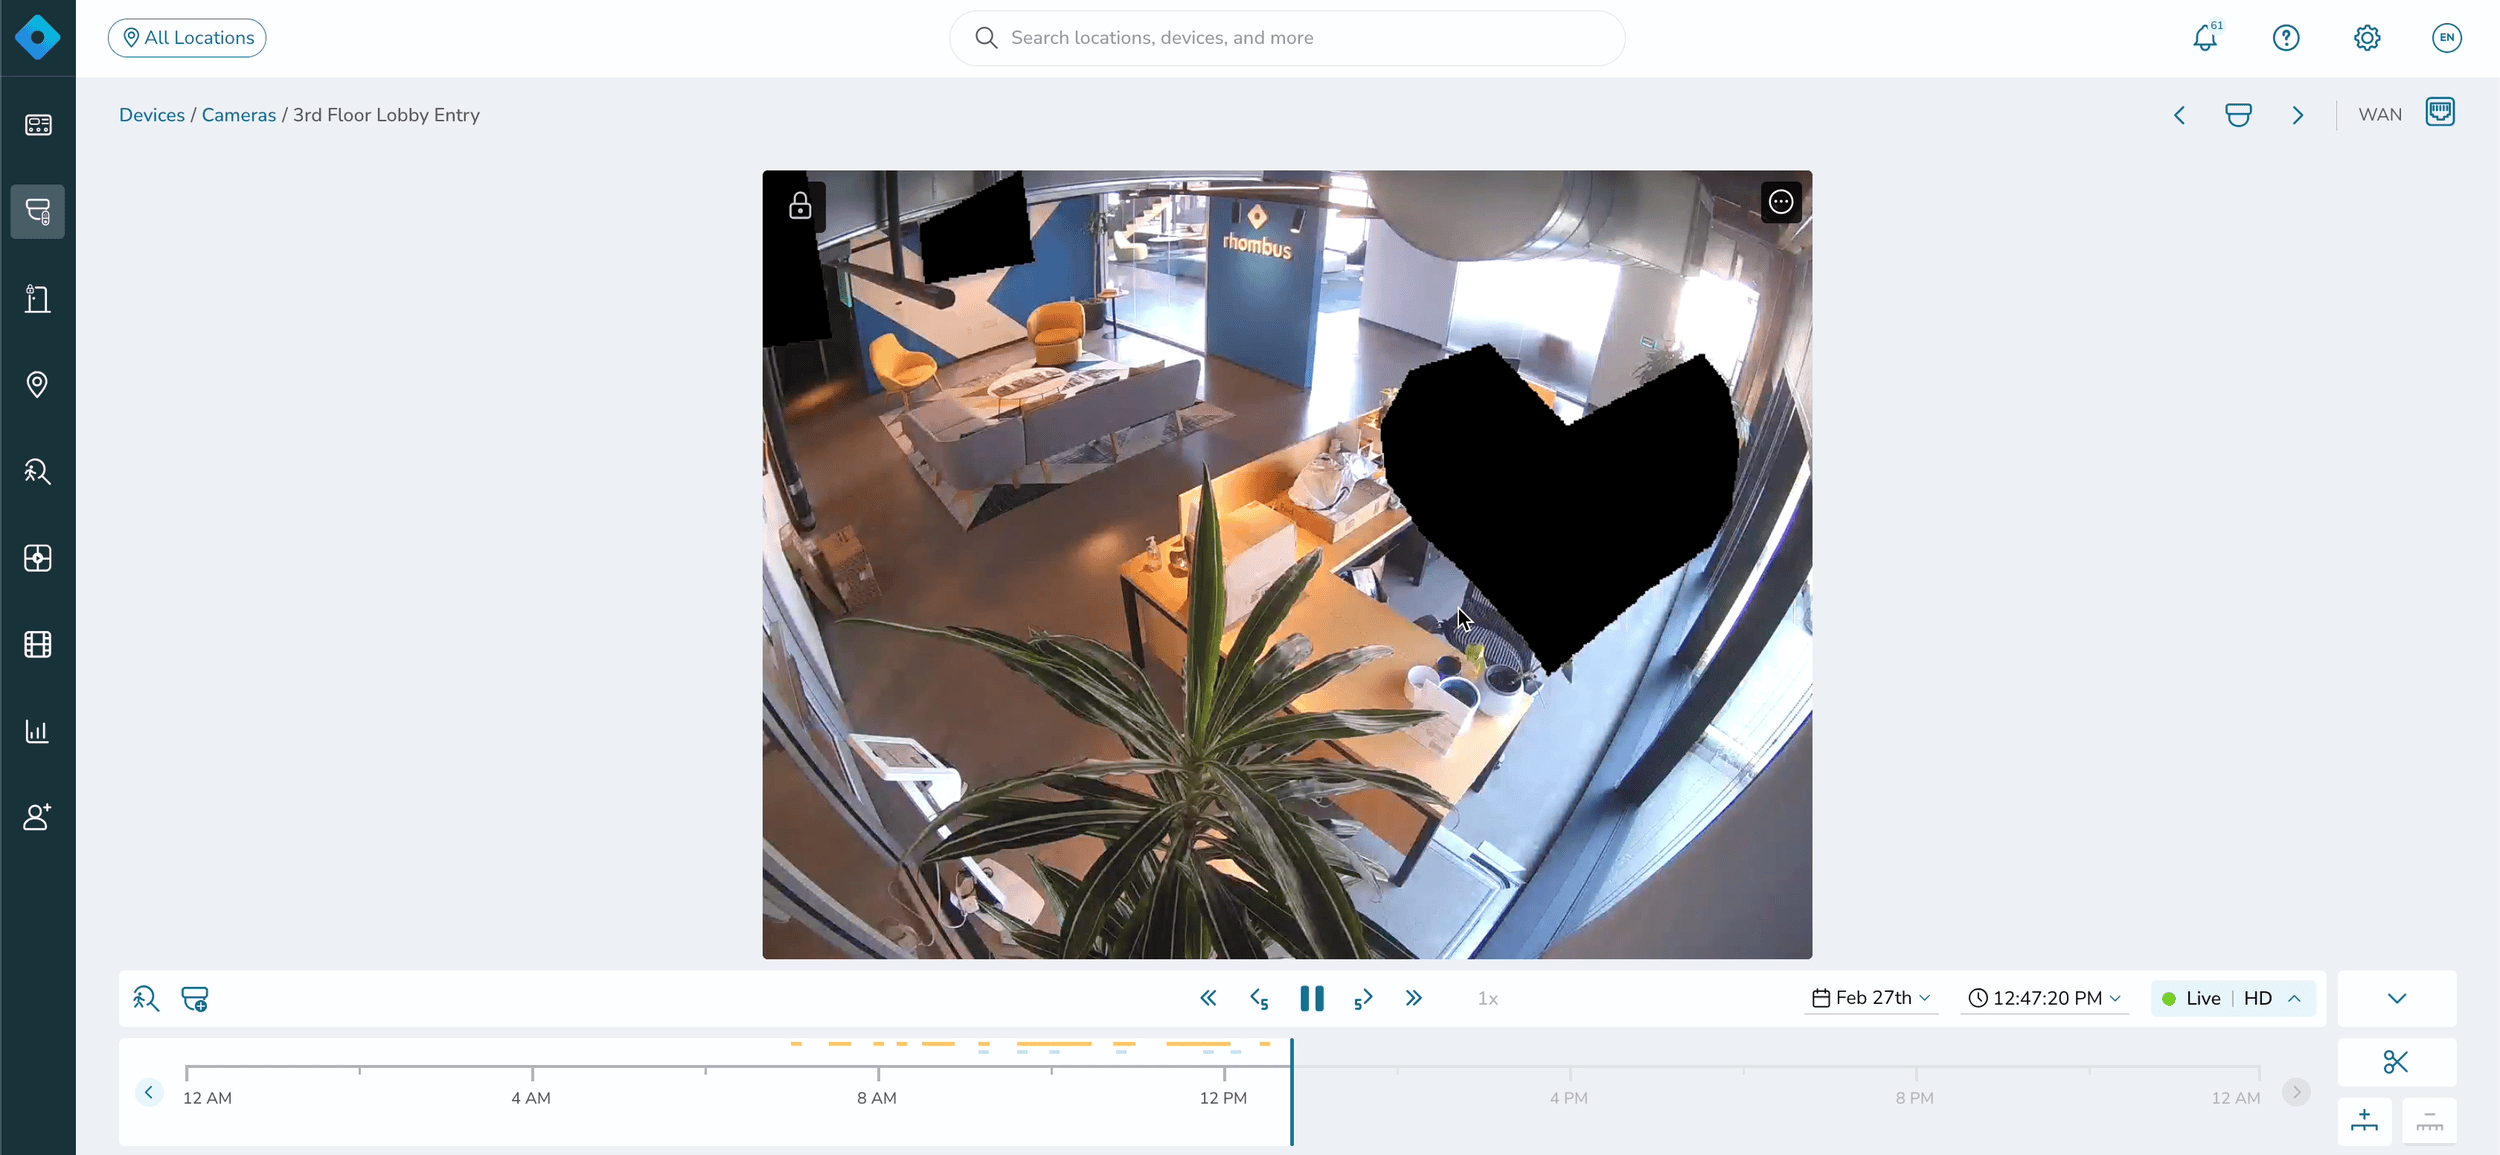Screen dimensions: 2500x1155
Task: Click the lock icon on video feed
Action: tap(800, 205)
